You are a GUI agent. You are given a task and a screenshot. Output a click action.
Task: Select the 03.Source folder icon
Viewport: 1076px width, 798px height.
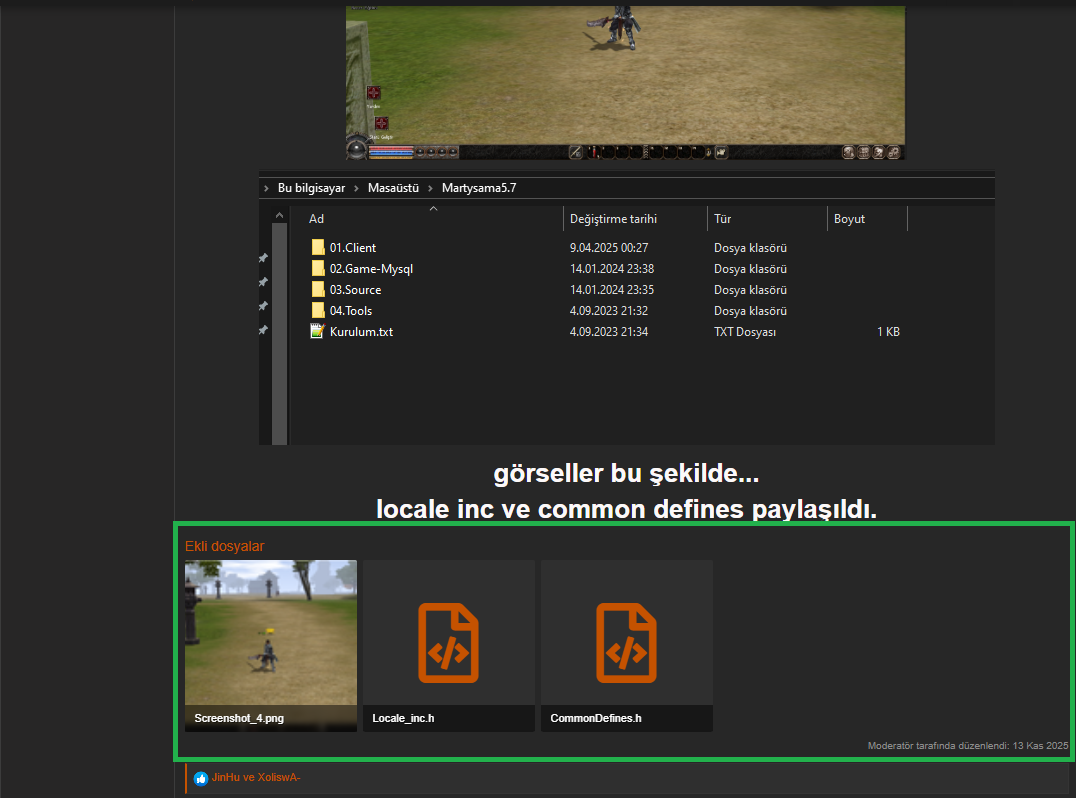pyautogui.click(x=318, y=290)
